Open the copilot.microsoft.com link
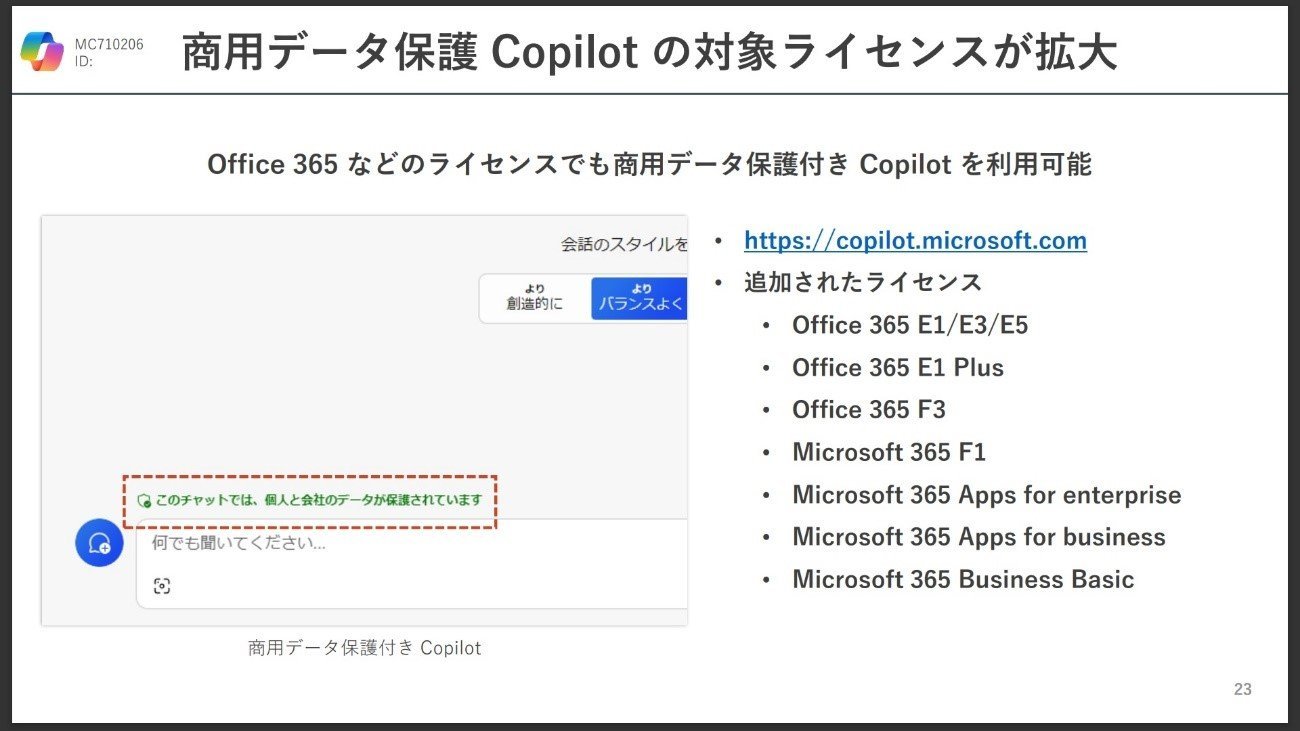 pos(915,240)
